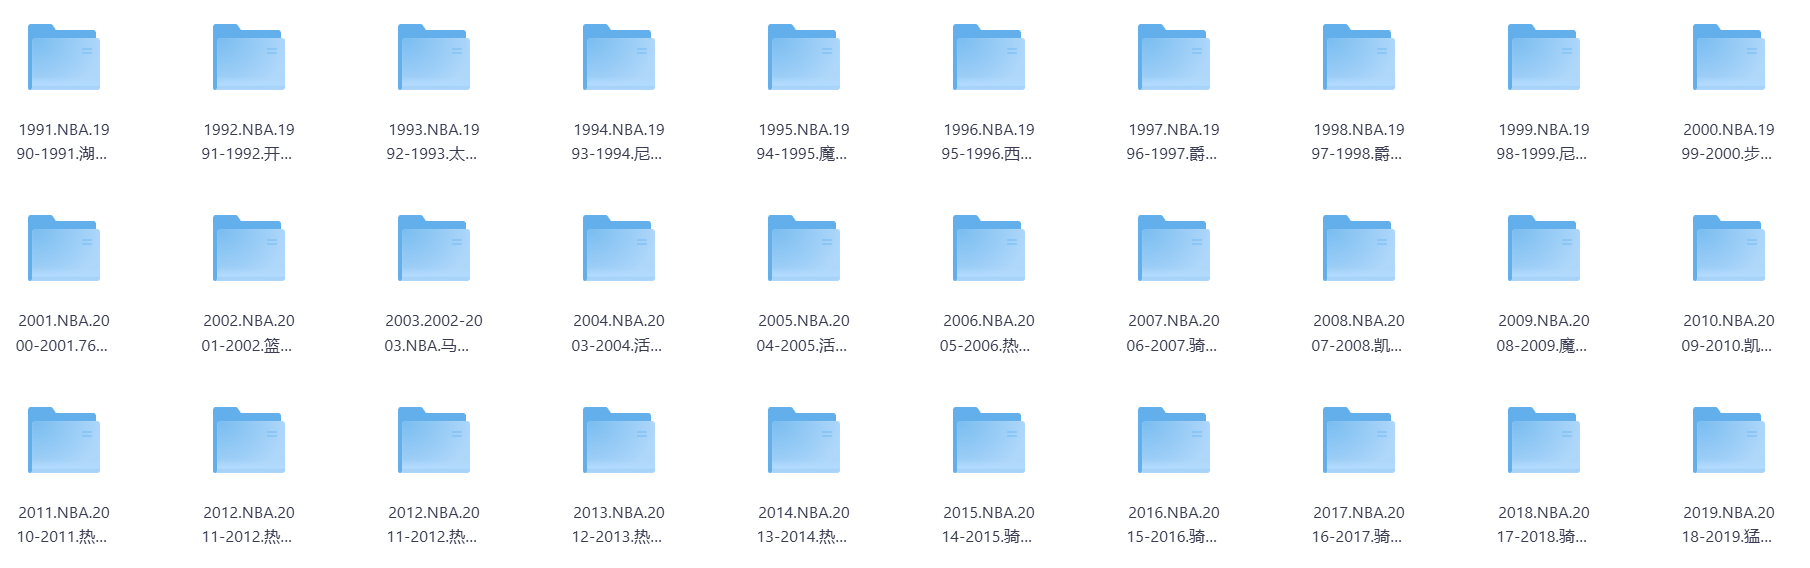Click the 2007.NBA.2006-2007 folder icon
Image resolution: width=1810 pixels, height=568 pixels.
(1174, 249)
